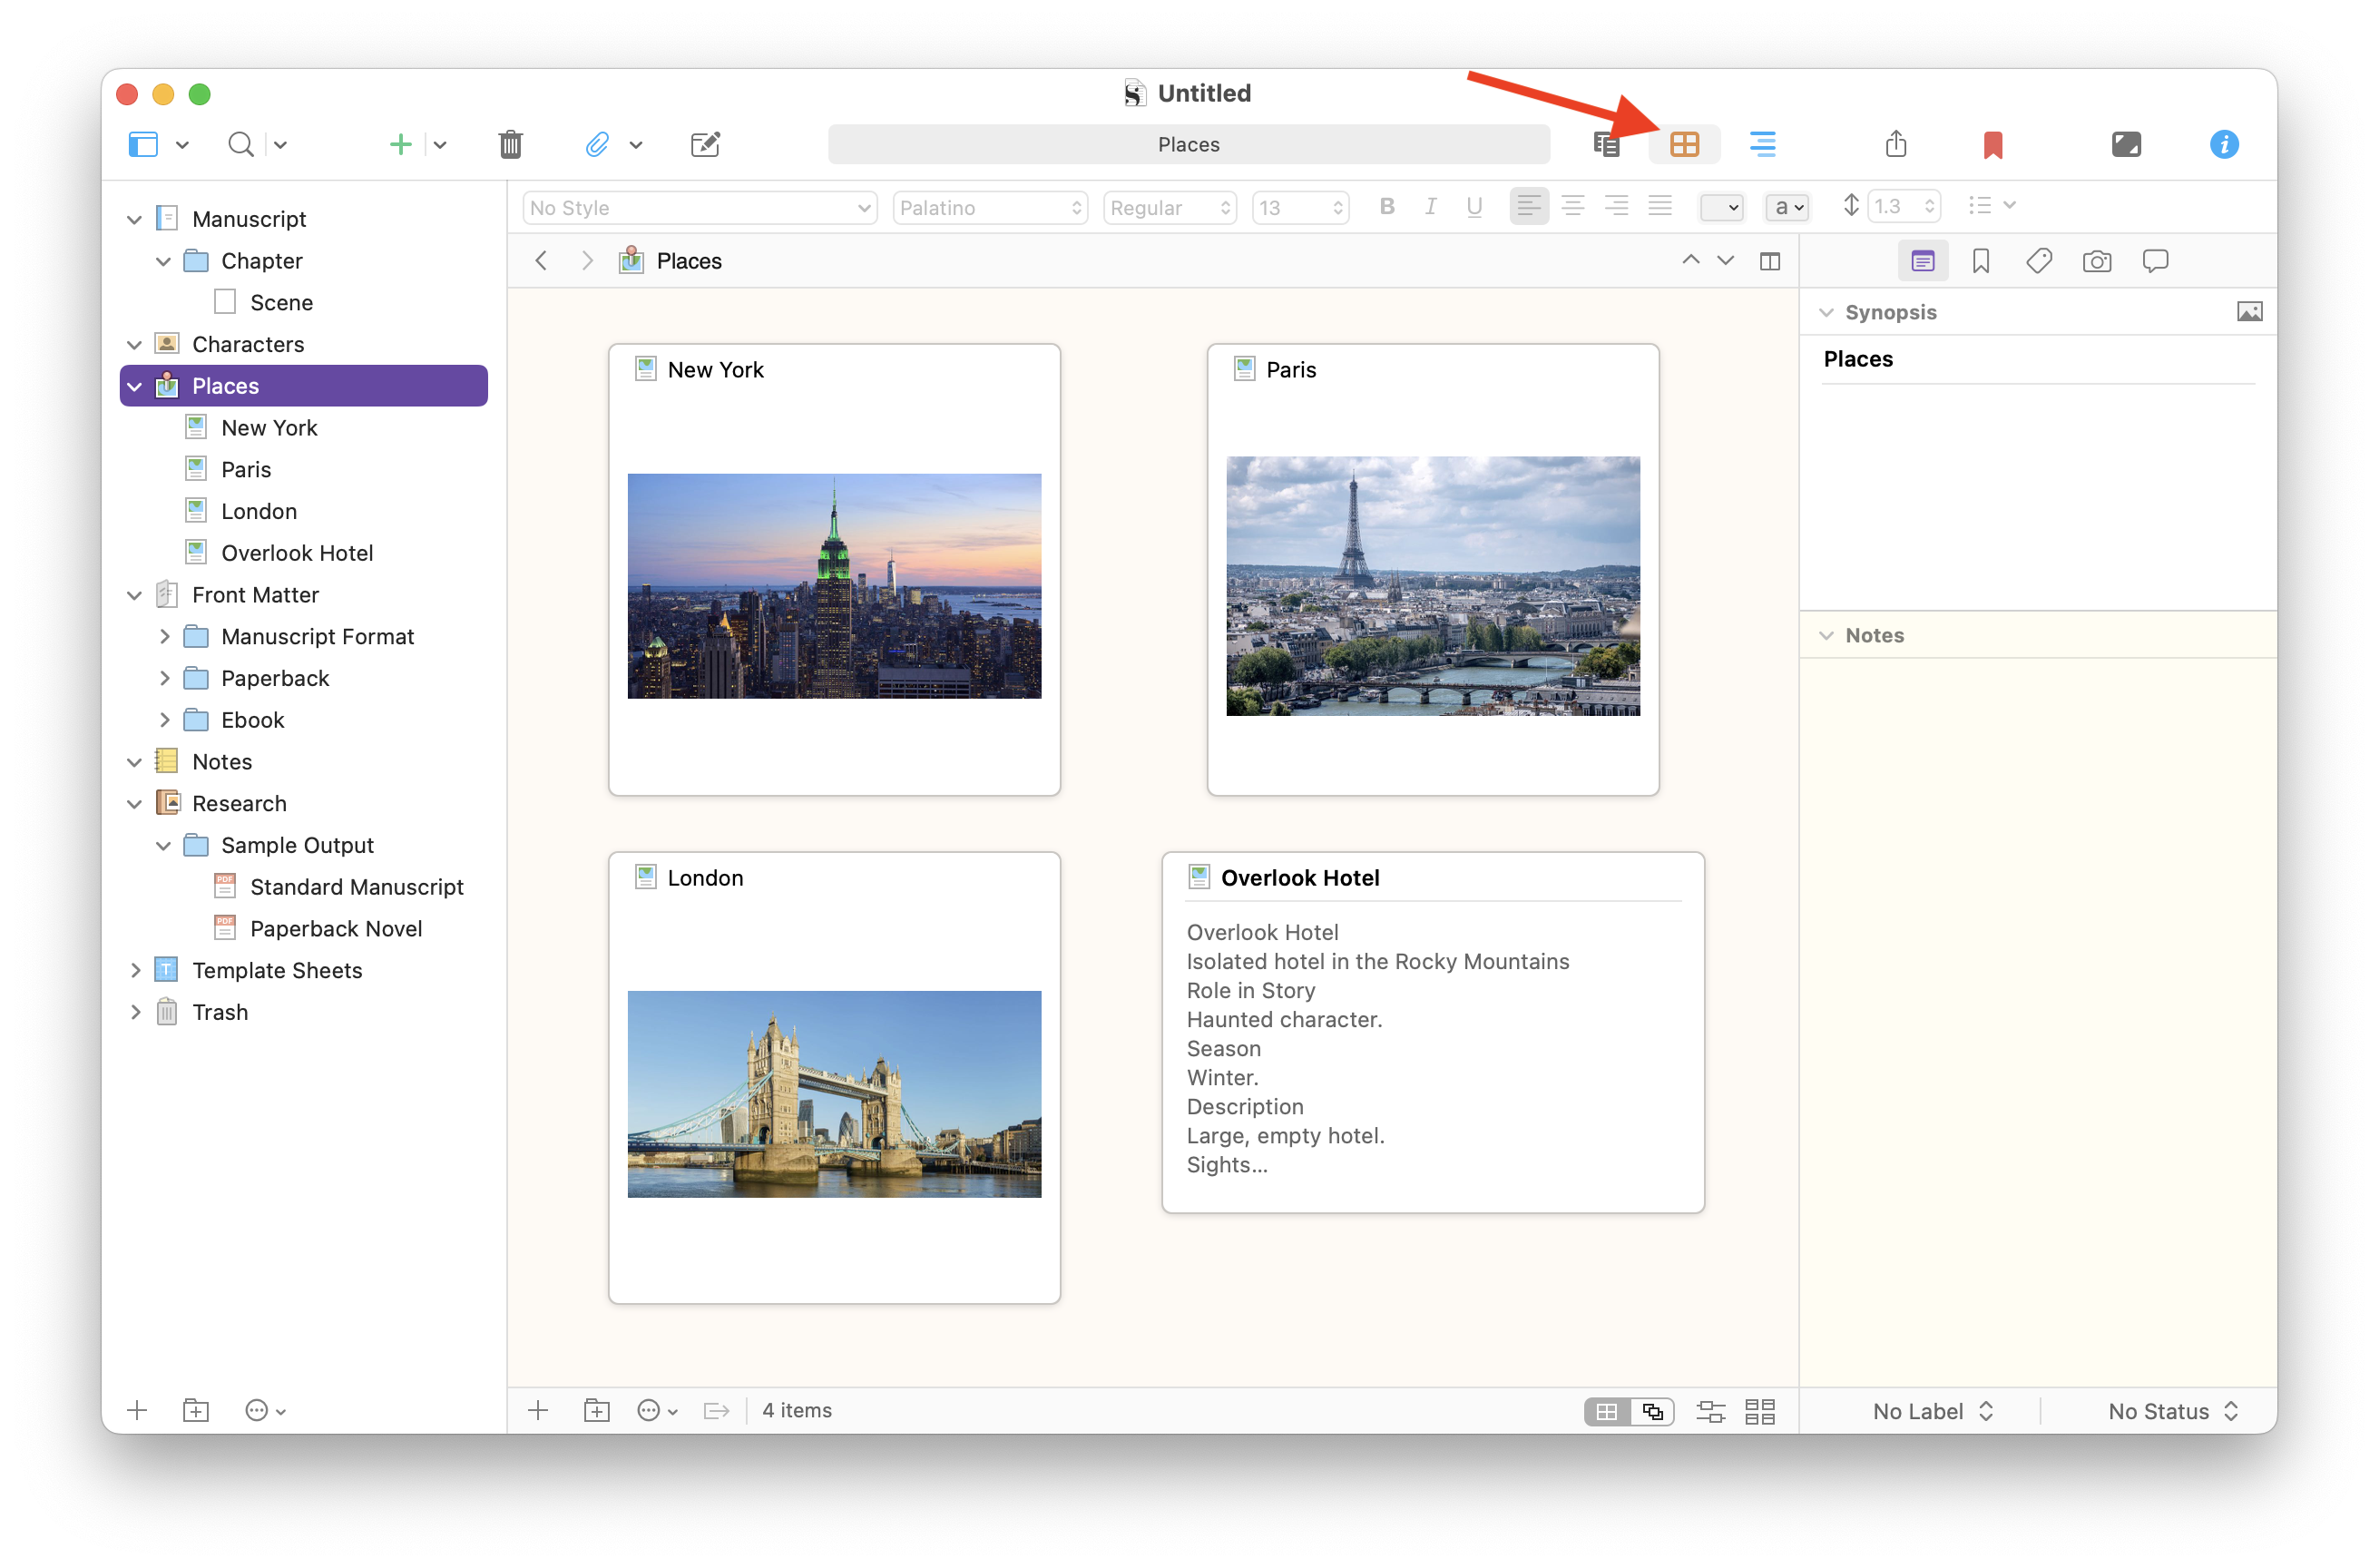Image resolution: width=2379 pixels, height=1568 pixels.
Task: Switch to Corkboard view mode
Action: [1684, 144]
